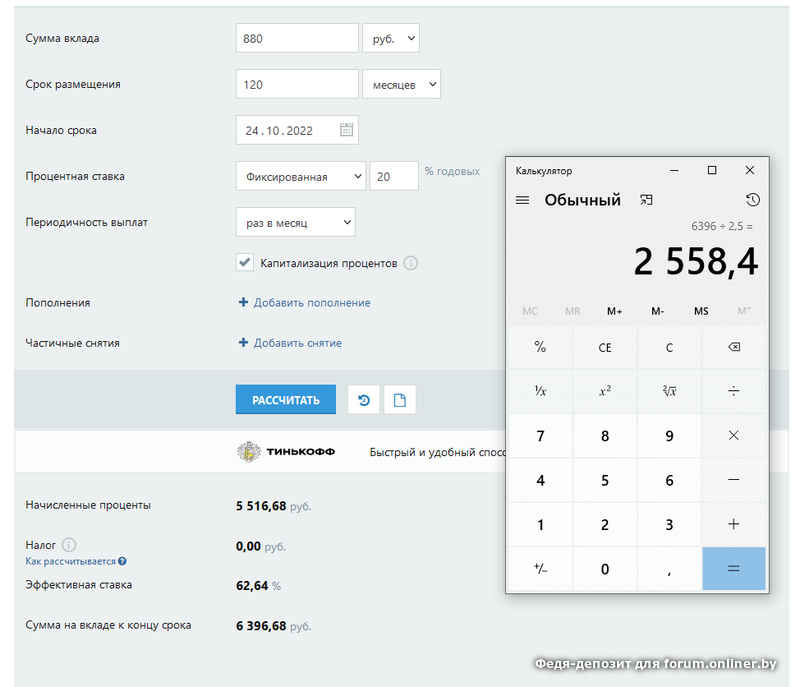
Task: Click the info icon beside Капитализация процентов
Action: click(x=411, y=263)
